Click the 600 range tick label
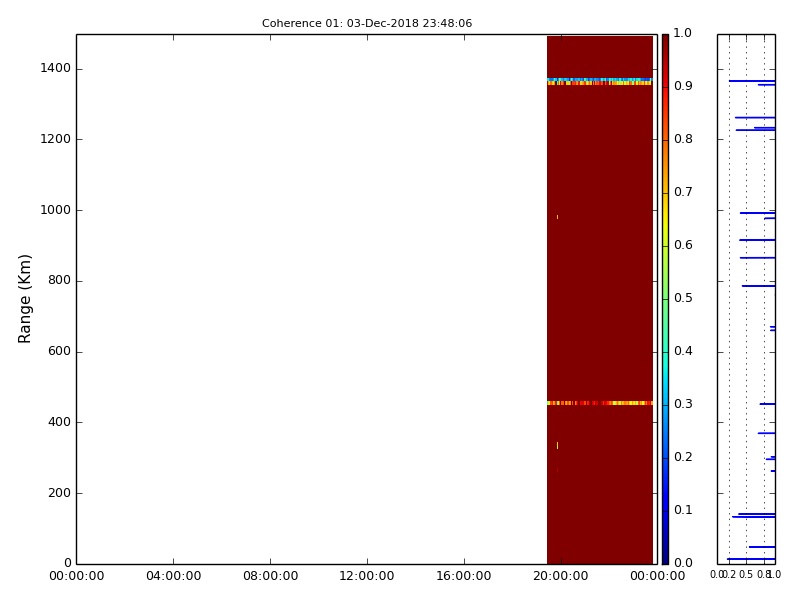Screen dimensions: 800x600 (x=59, y=352)
